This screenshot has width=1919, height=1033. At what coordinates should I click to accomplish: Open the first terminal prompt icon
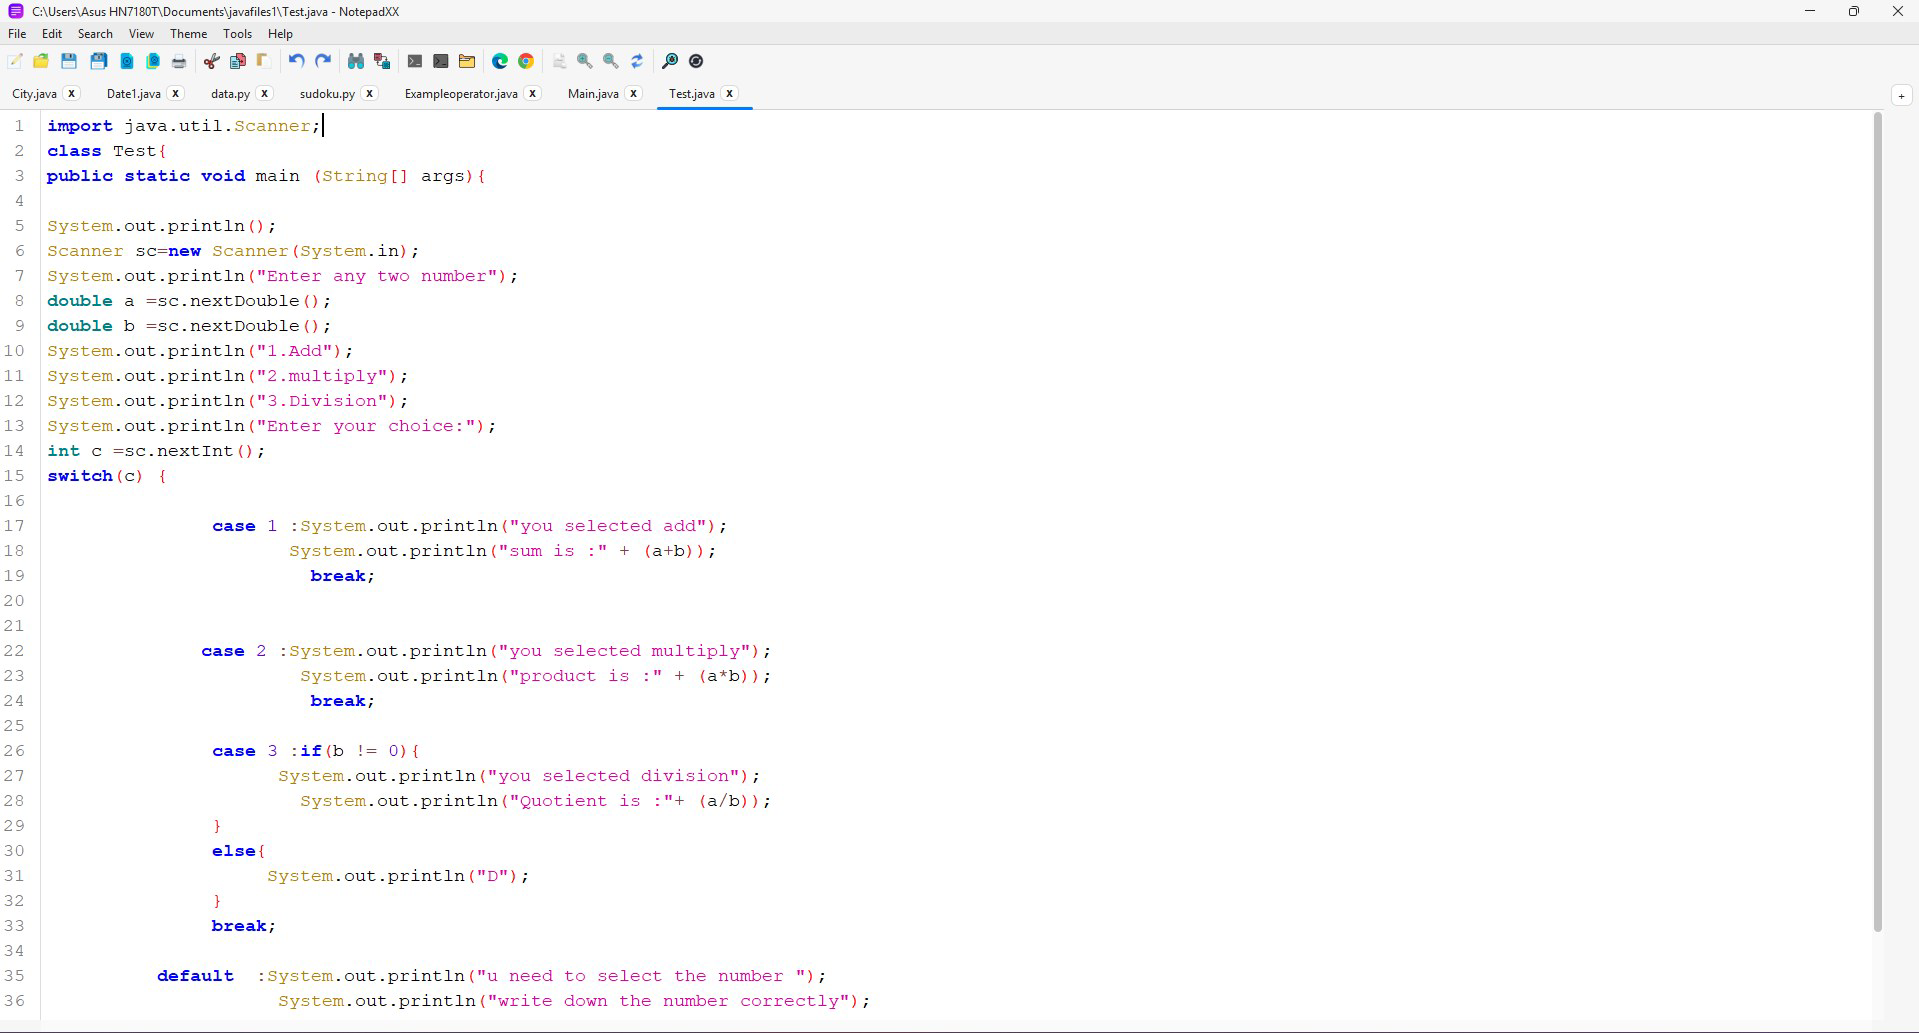(415, 61)
